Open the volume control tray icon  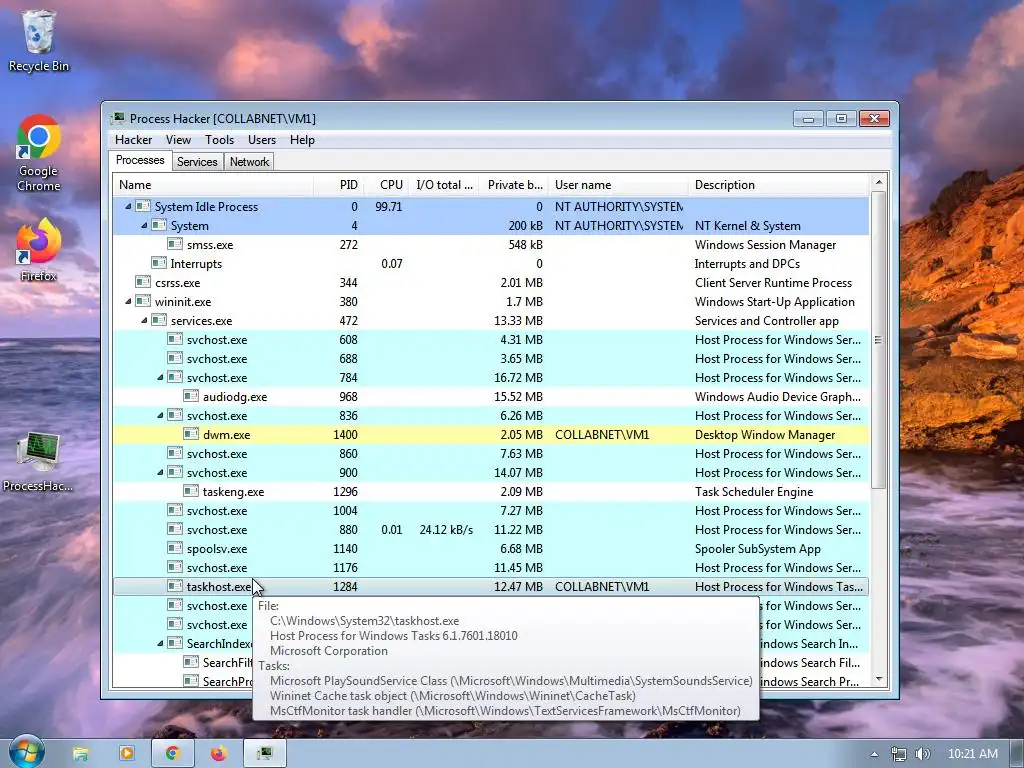click(923, 754)
